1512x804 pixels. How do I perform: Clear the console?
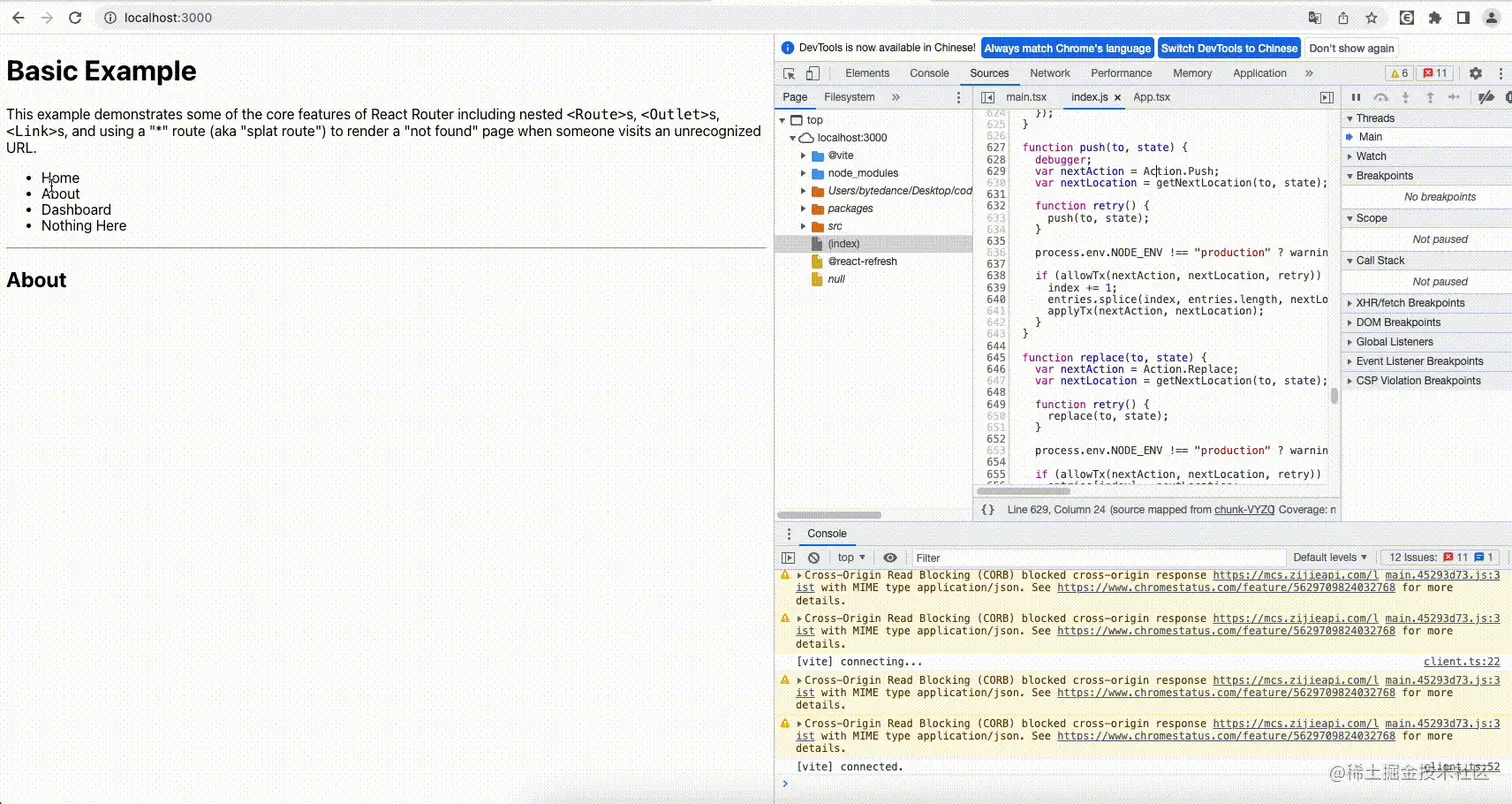[814, 557]
